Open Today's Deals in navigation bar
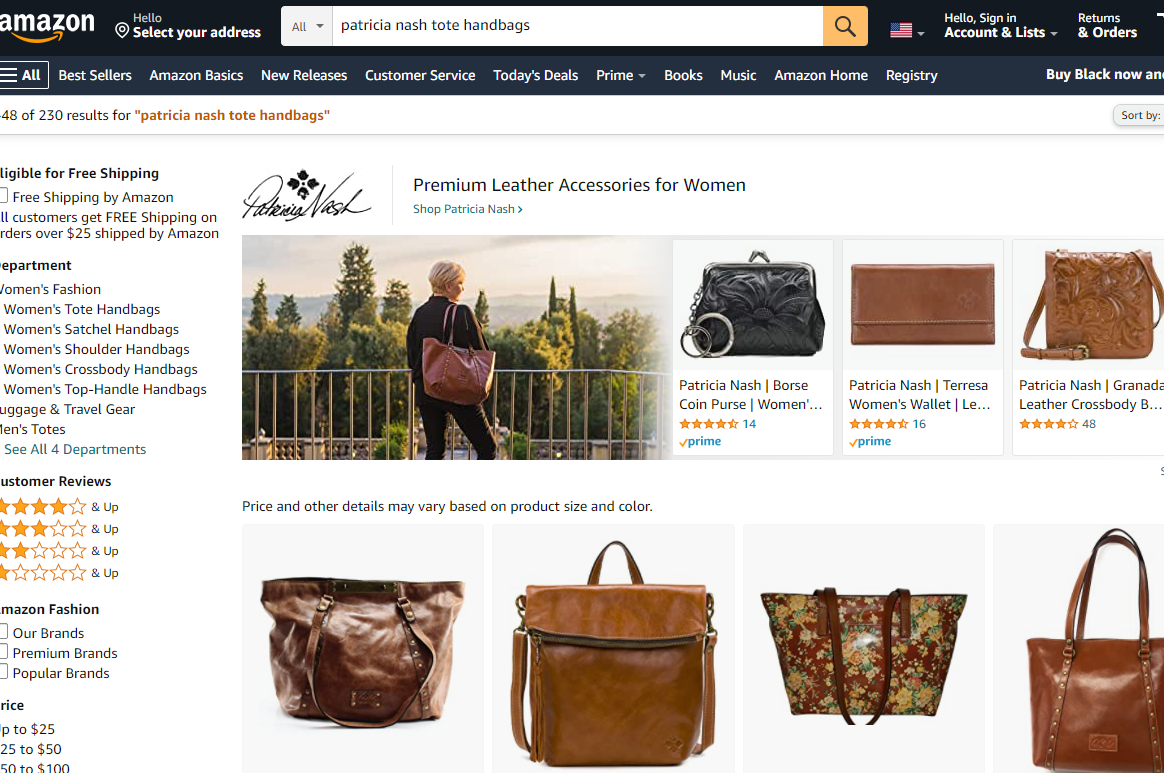The image size is (1164, 773). pos(535,75)
